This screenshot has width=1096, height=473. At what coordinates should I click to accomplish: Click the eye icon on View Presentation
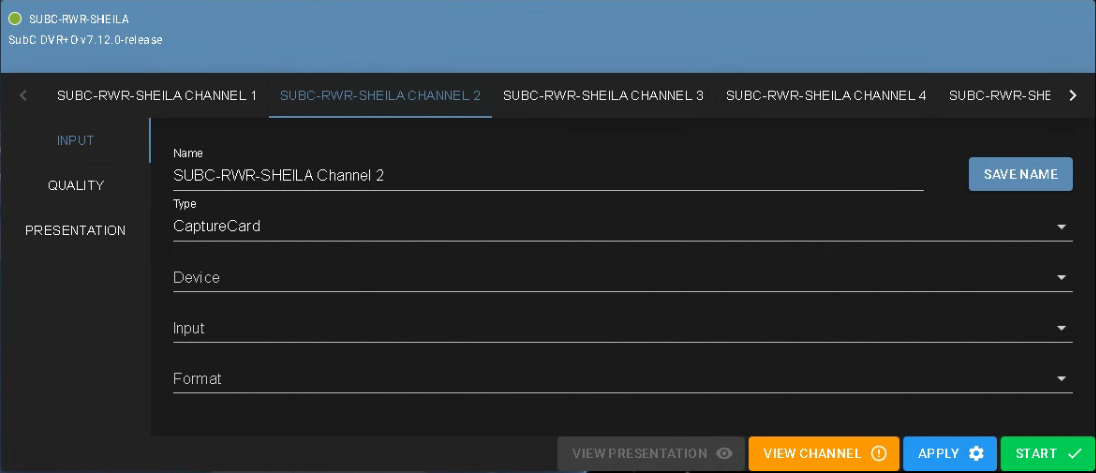[x=725, y=454]
